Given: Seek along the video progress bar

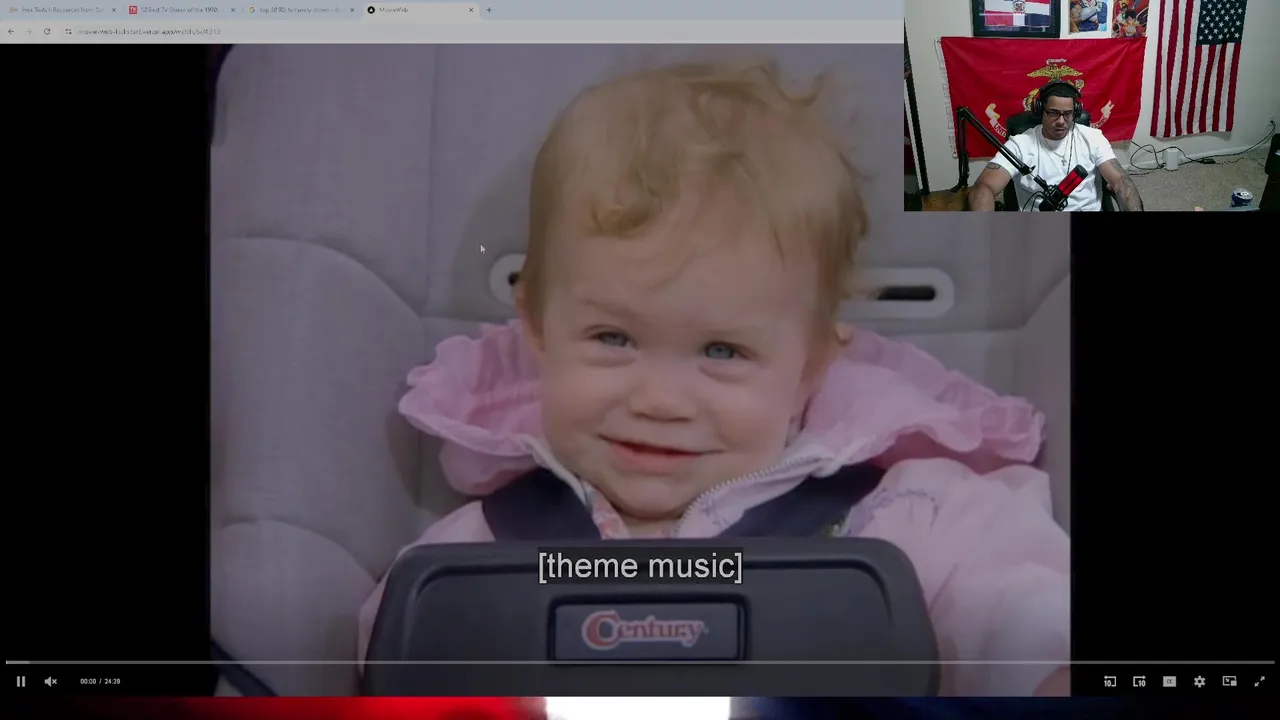Looking at the screenshot, I should [640, 662].
